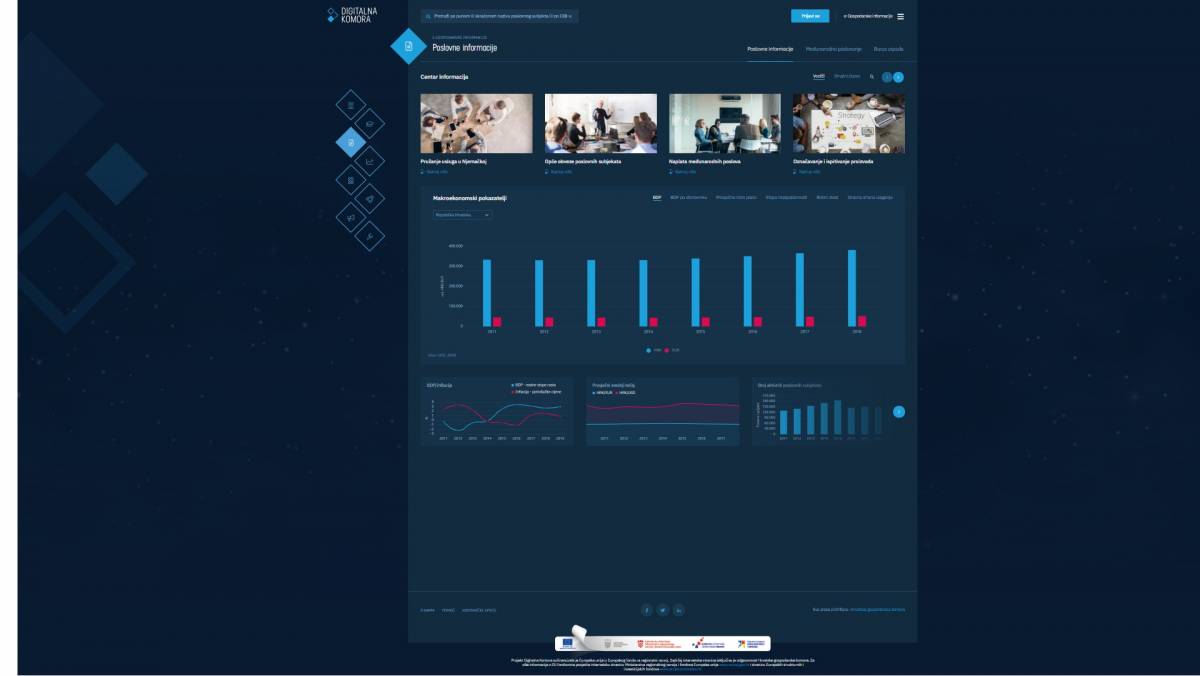Open the Facebook page icon
This screenshot has height=676, width=1200.
pos(646,610)
